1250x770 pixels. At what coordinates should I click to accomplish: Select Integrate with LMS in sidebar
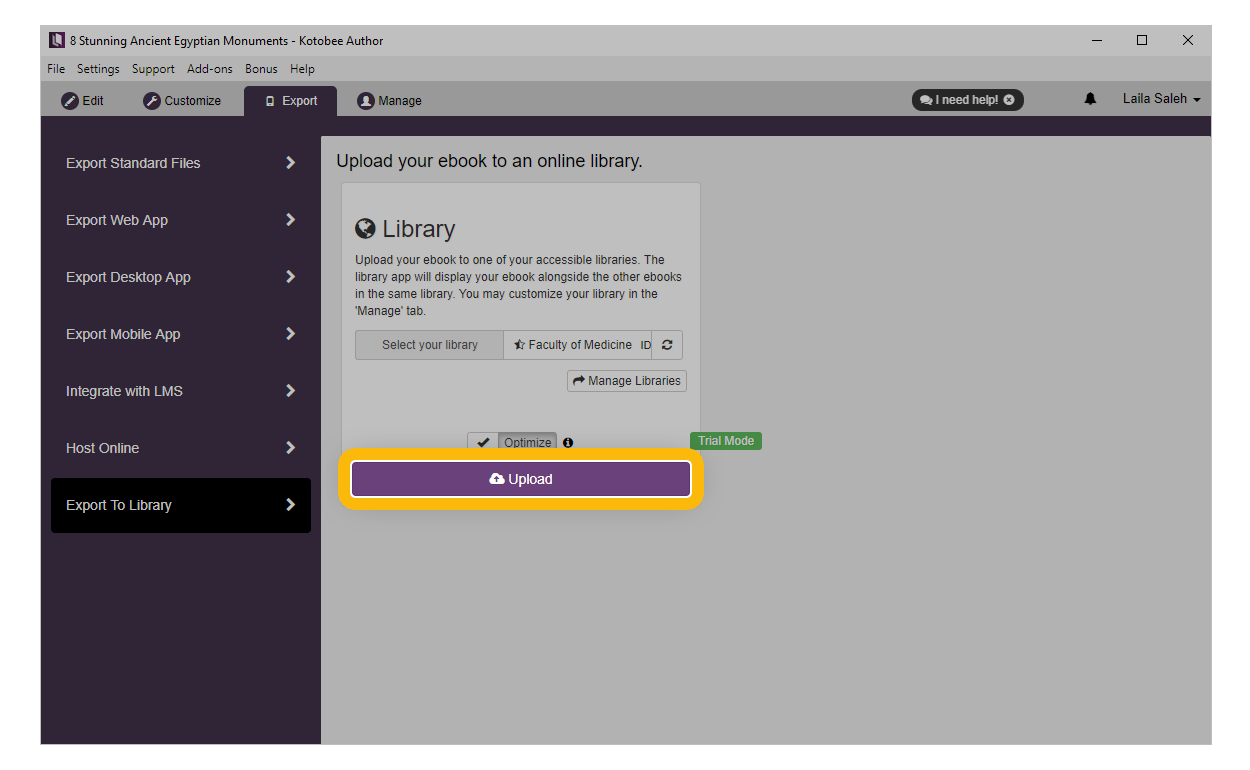(180, 391)
